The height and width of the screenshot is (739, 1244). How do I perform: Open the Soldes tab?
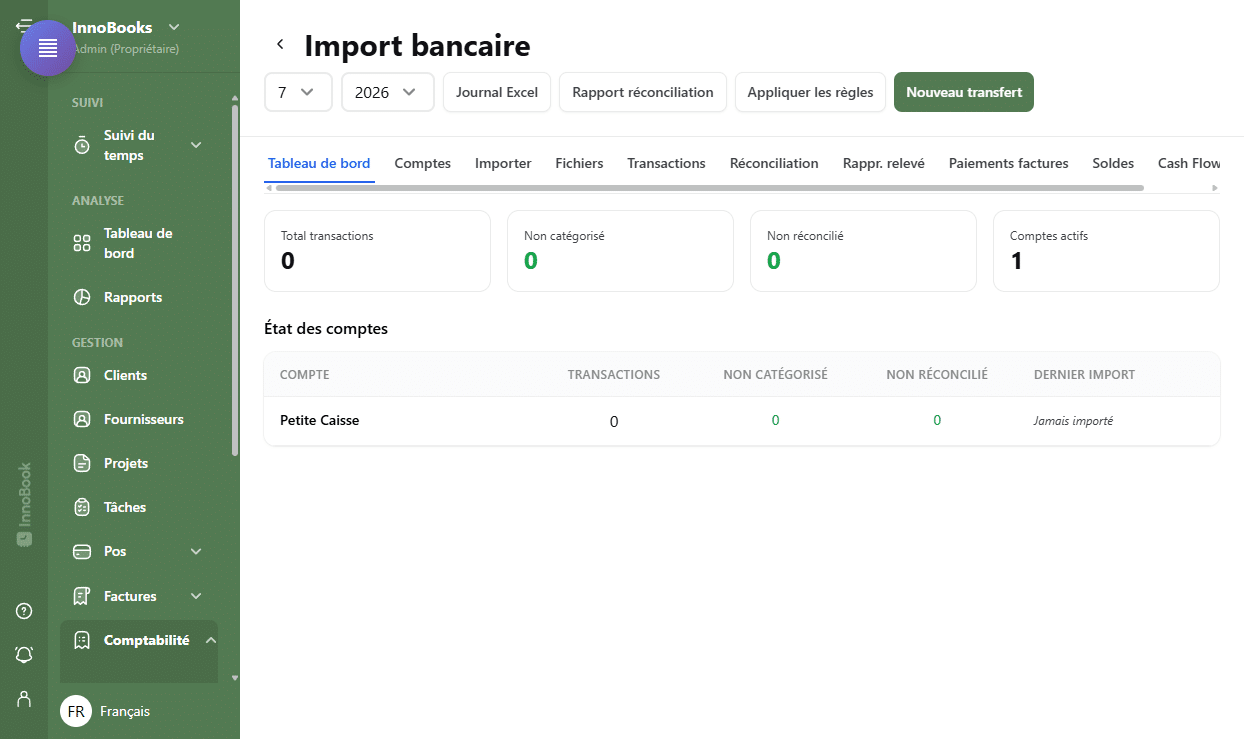[1113, 163]
